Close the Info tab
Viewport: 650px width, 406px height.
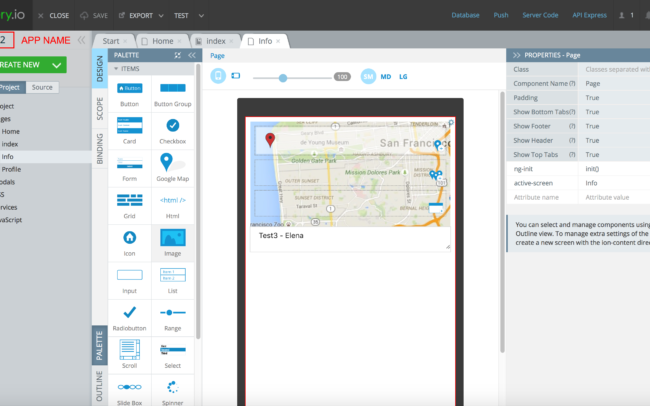pos(278,41)
